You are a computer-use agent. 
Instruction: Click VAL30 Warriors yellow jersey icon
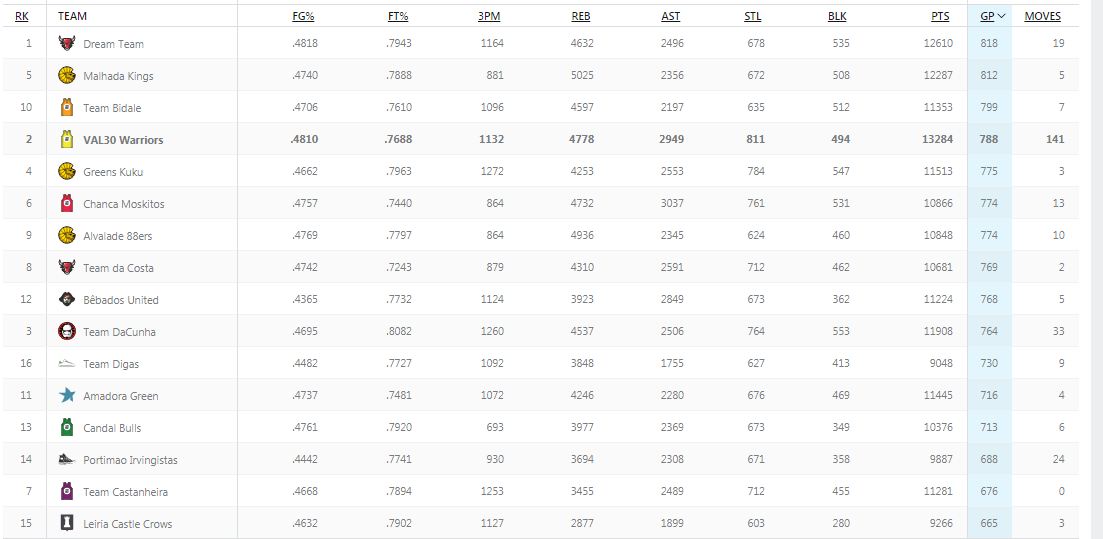tap(67, 139)
